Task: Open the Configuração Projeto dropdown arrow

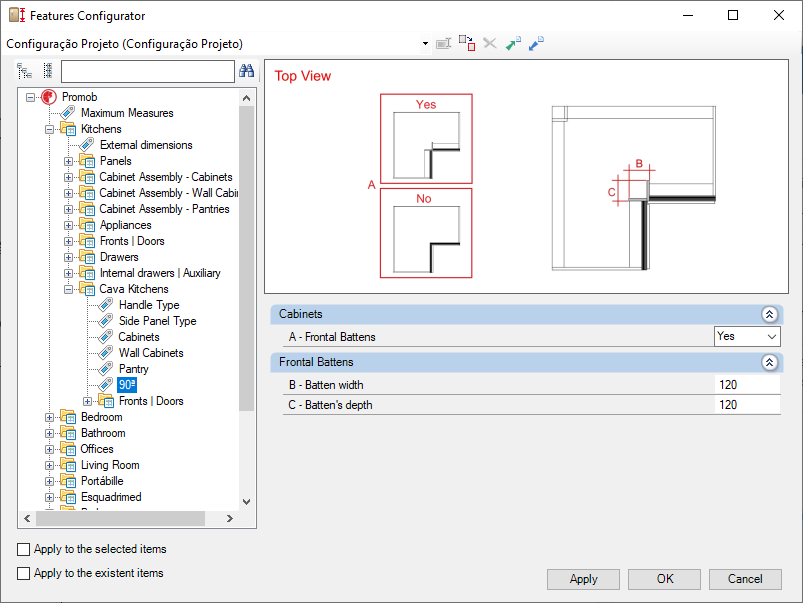Action: tap(425, 44)
